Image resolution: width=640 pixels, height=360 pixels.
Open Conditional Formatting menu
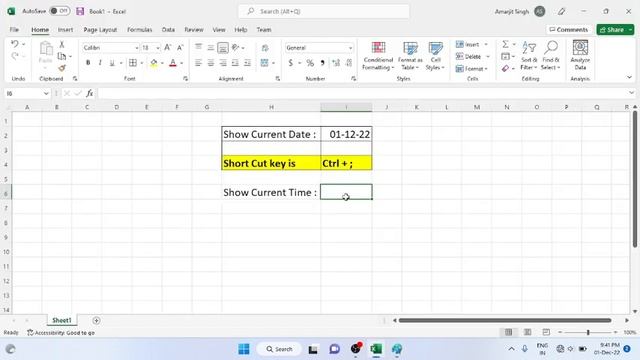[378, 56]
